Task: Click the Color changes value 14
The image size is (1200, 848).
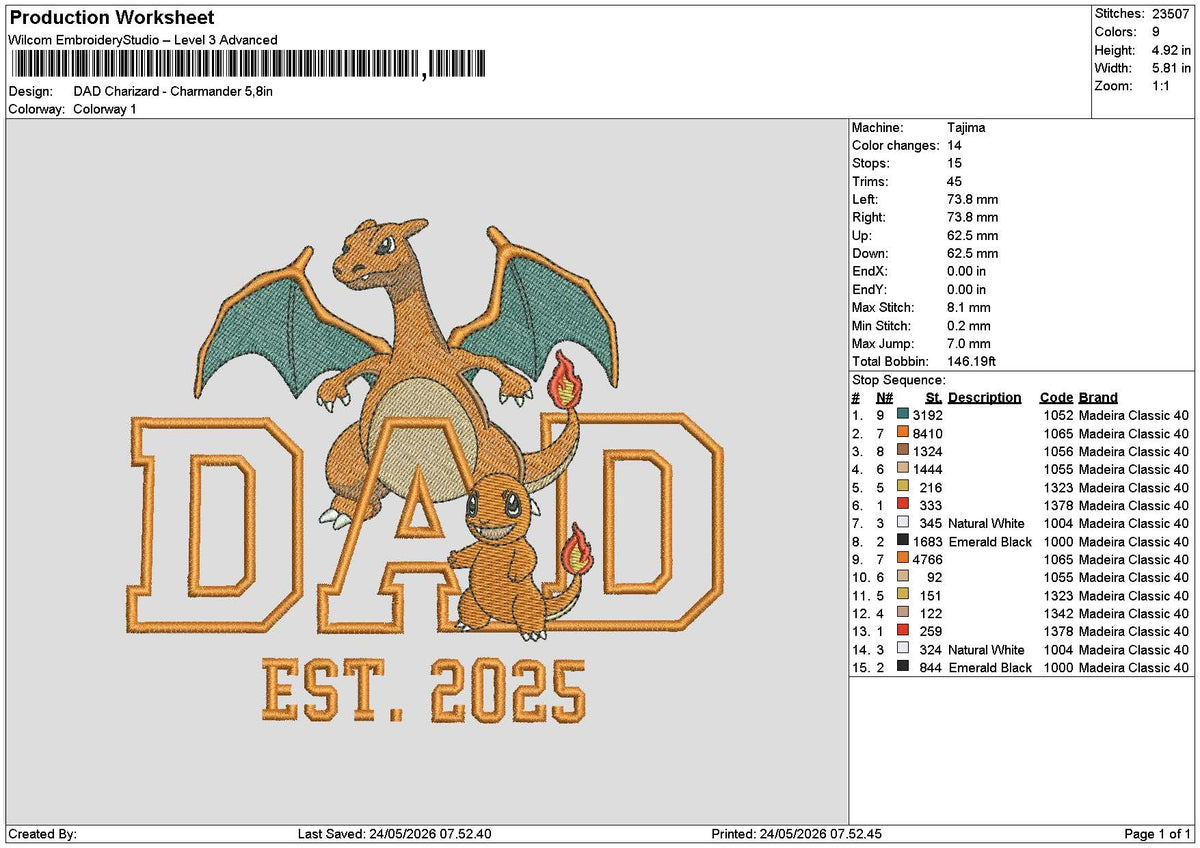Action: pyautogui.click(x=955, y=146)
